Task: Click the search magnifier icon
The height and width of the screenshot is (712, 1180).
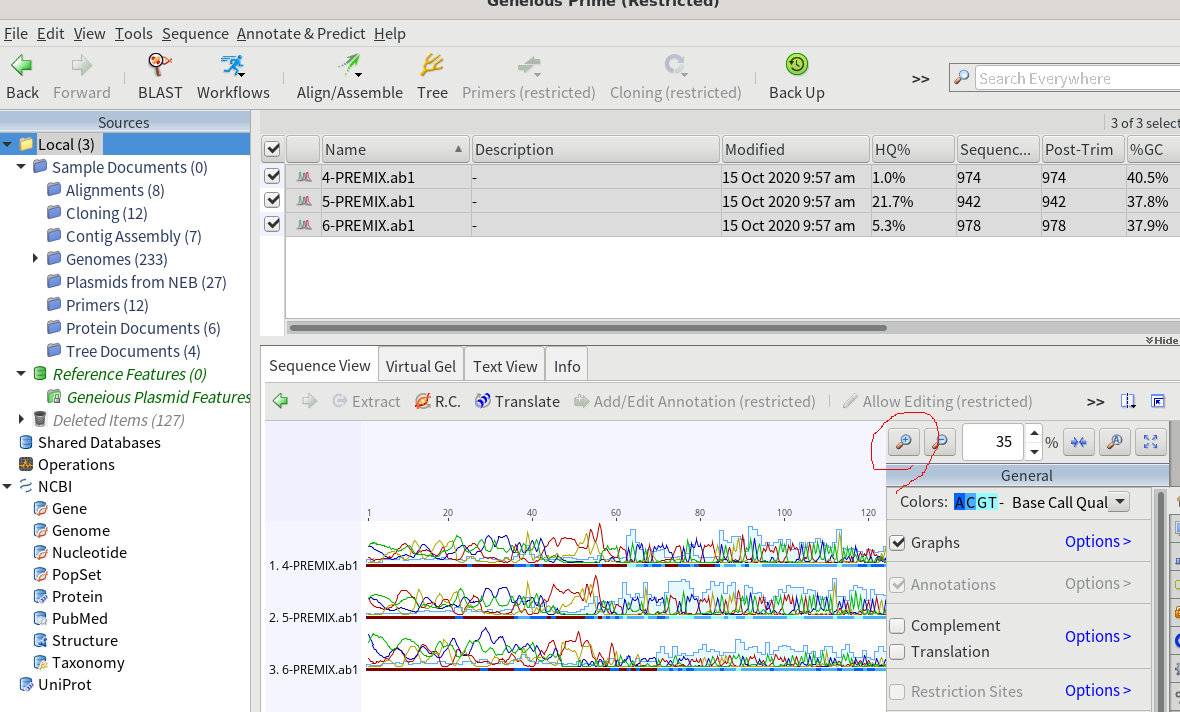Action: 961,78
